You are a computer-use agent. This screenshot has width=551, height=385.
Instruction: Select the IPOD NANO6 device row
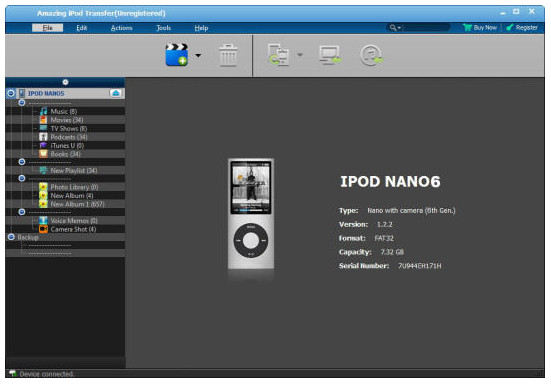pos(65,93)
